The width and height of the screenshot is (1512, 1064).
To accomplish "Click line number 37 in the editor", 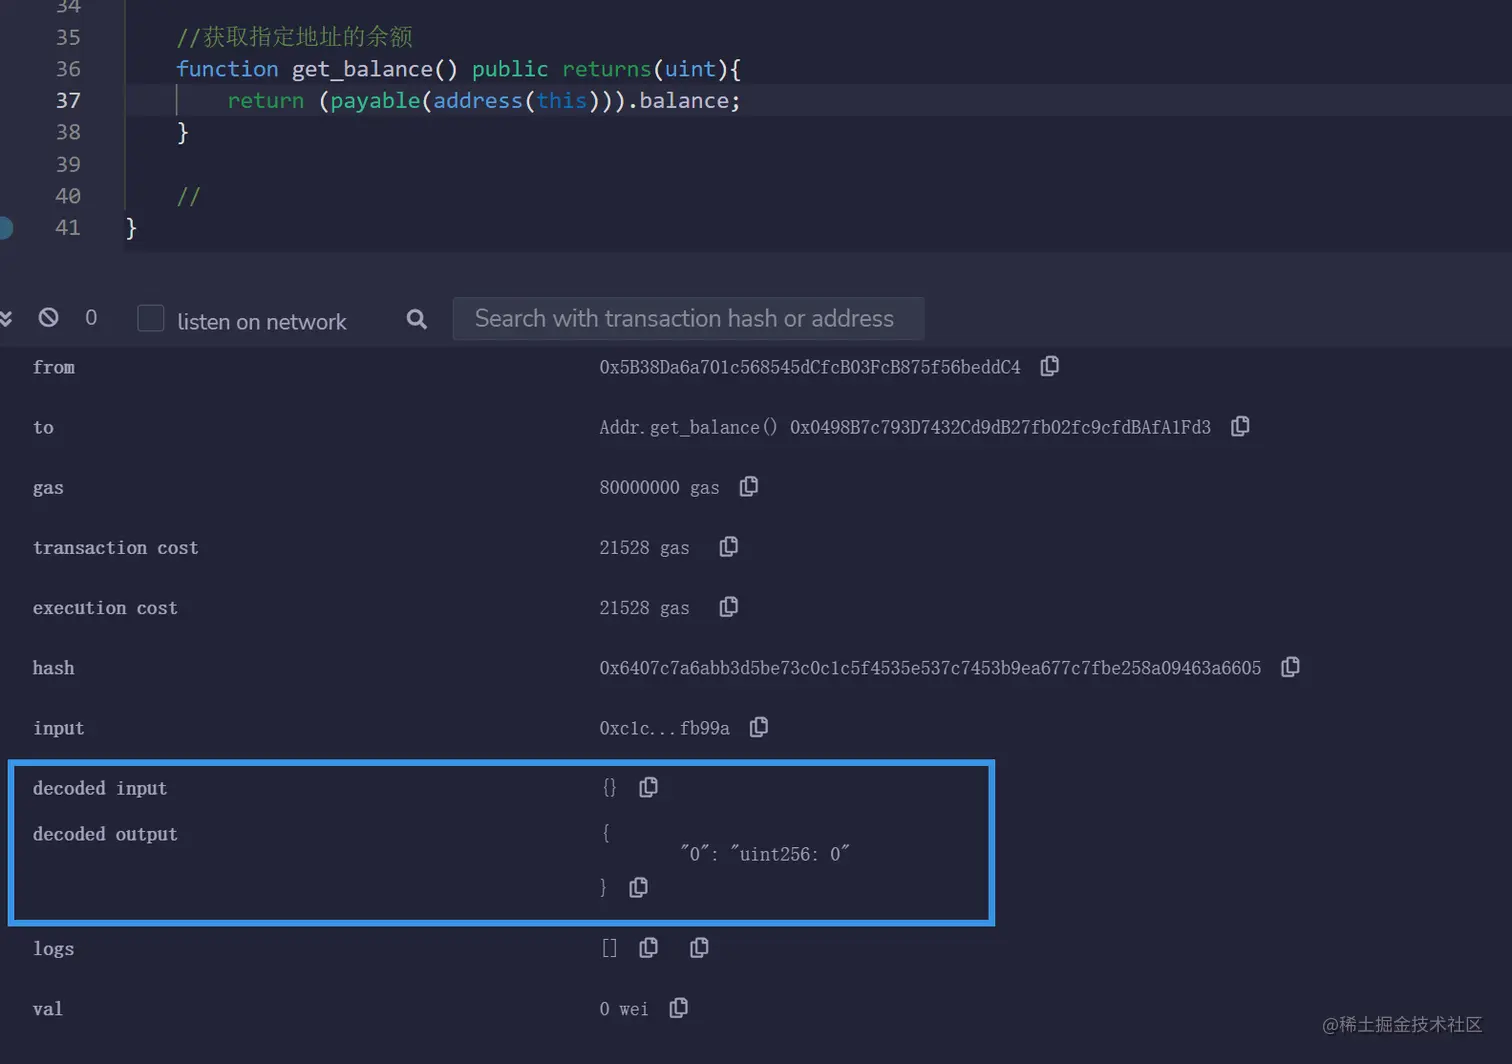I will point(68,100).
